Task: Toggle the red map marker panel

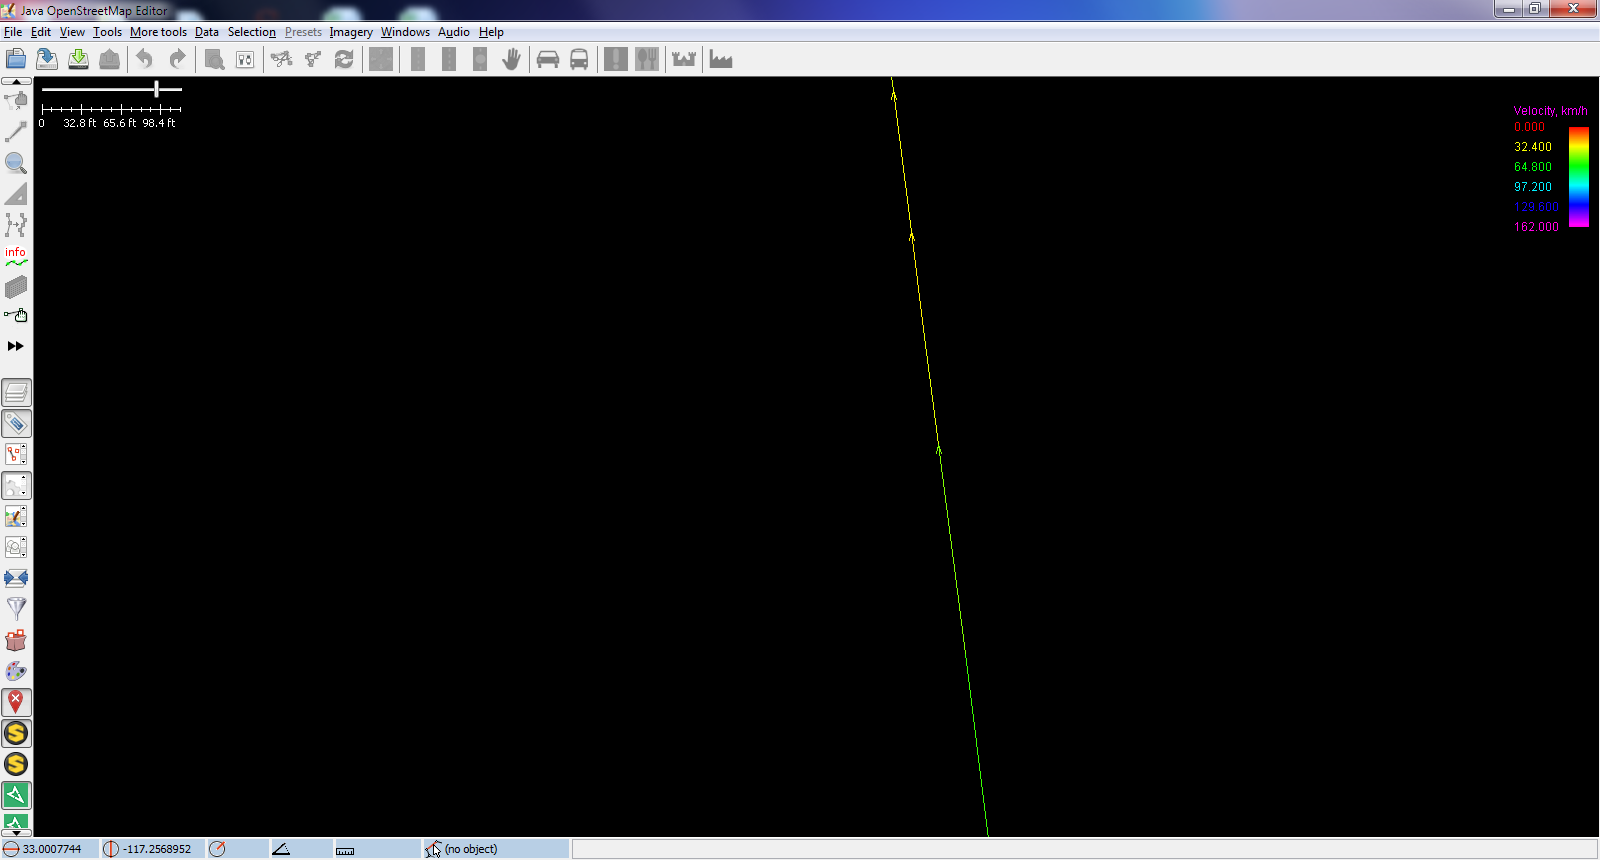Action: tap(16, 703)
